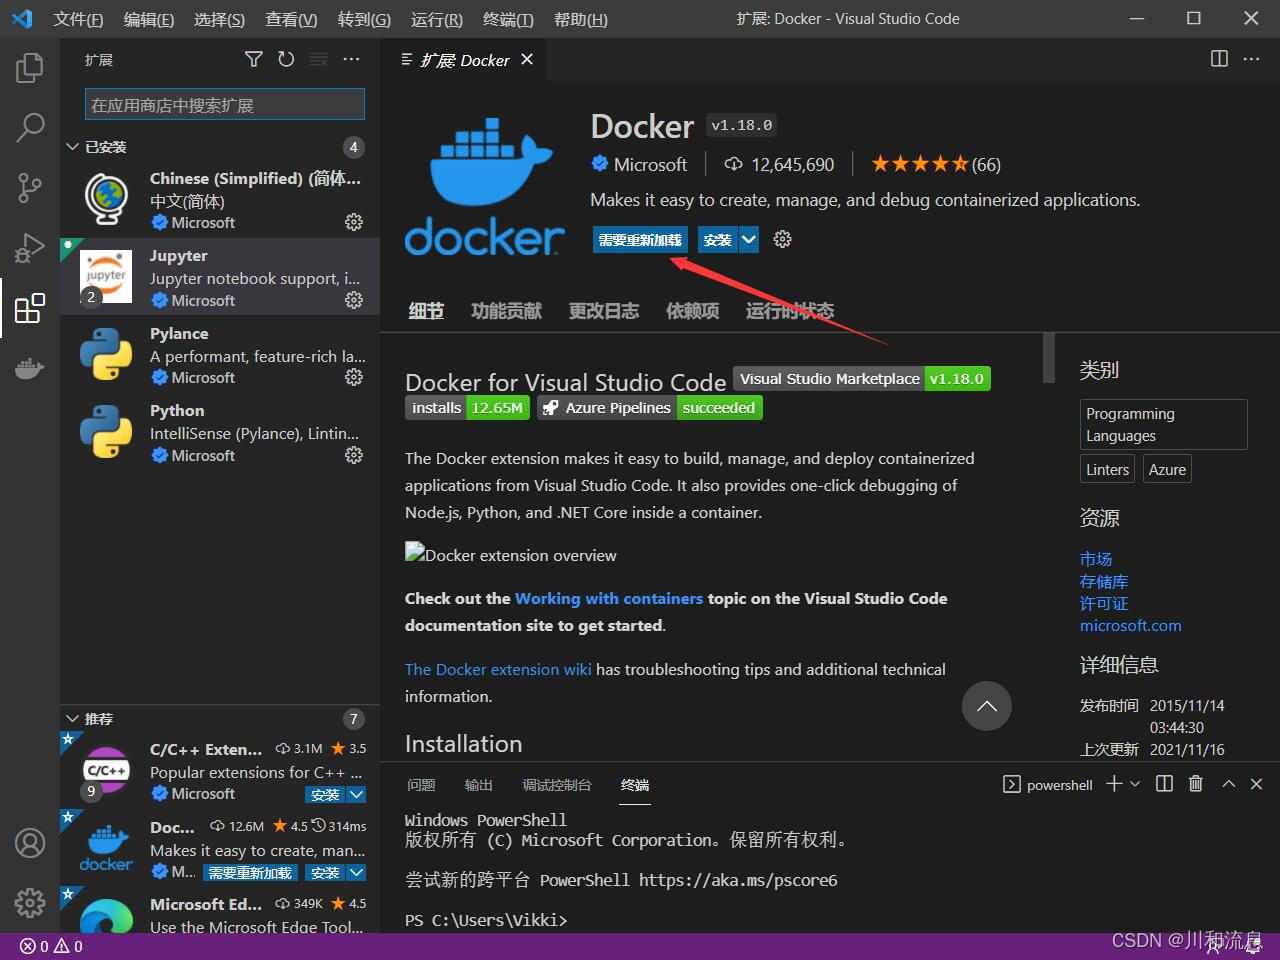1280x960 pixels.
Task: Open the 终端(T) menu
Action: pyautogui.click(x=508, y=19)
